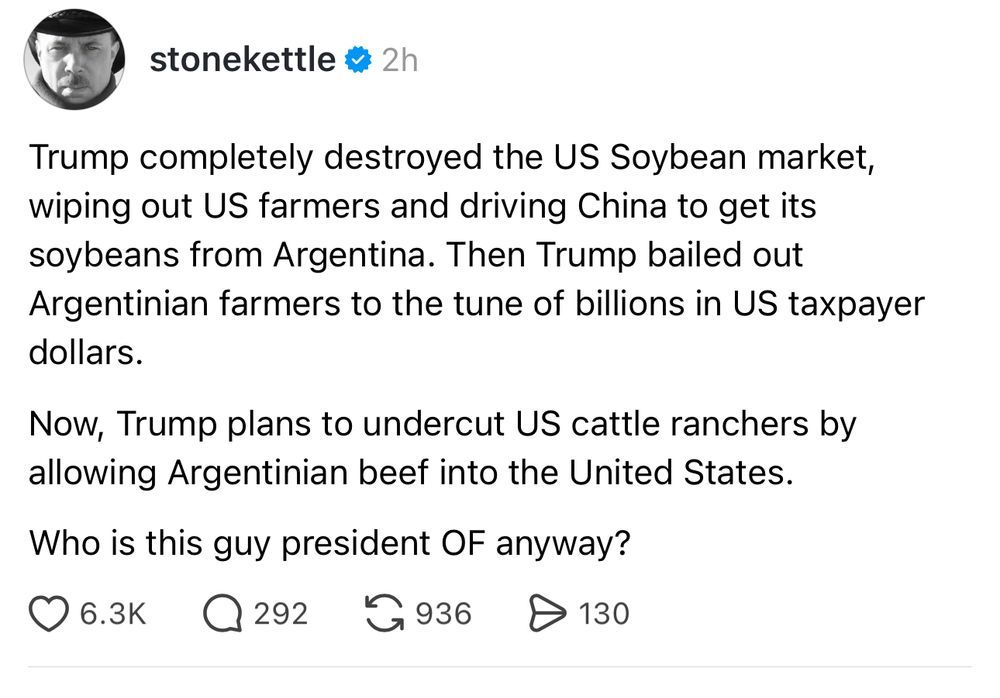Click the capitalized word "OF" in the question

pyautogui.click(x=463, y=544)
